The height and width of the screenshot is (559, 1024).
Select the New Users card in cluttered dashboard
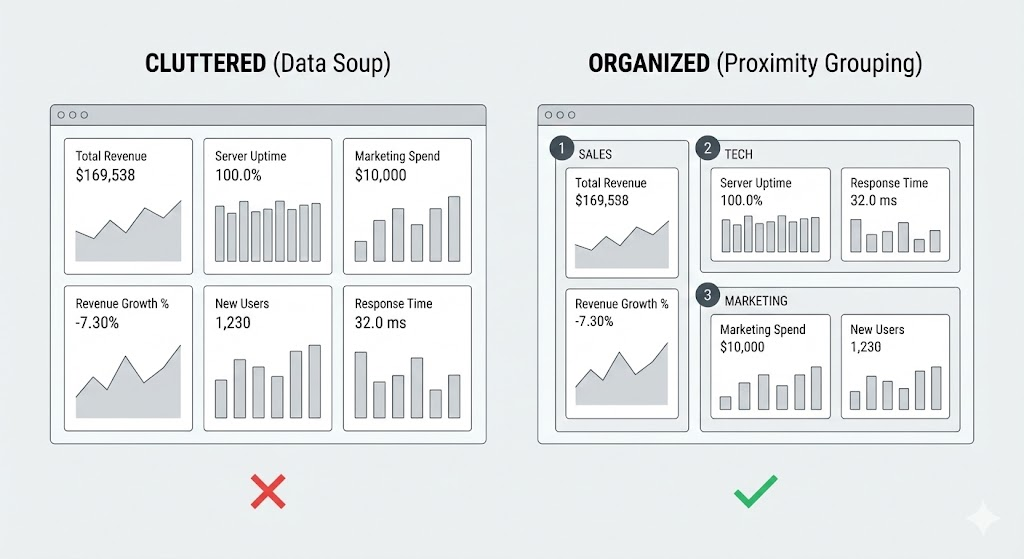coord(267,358)
